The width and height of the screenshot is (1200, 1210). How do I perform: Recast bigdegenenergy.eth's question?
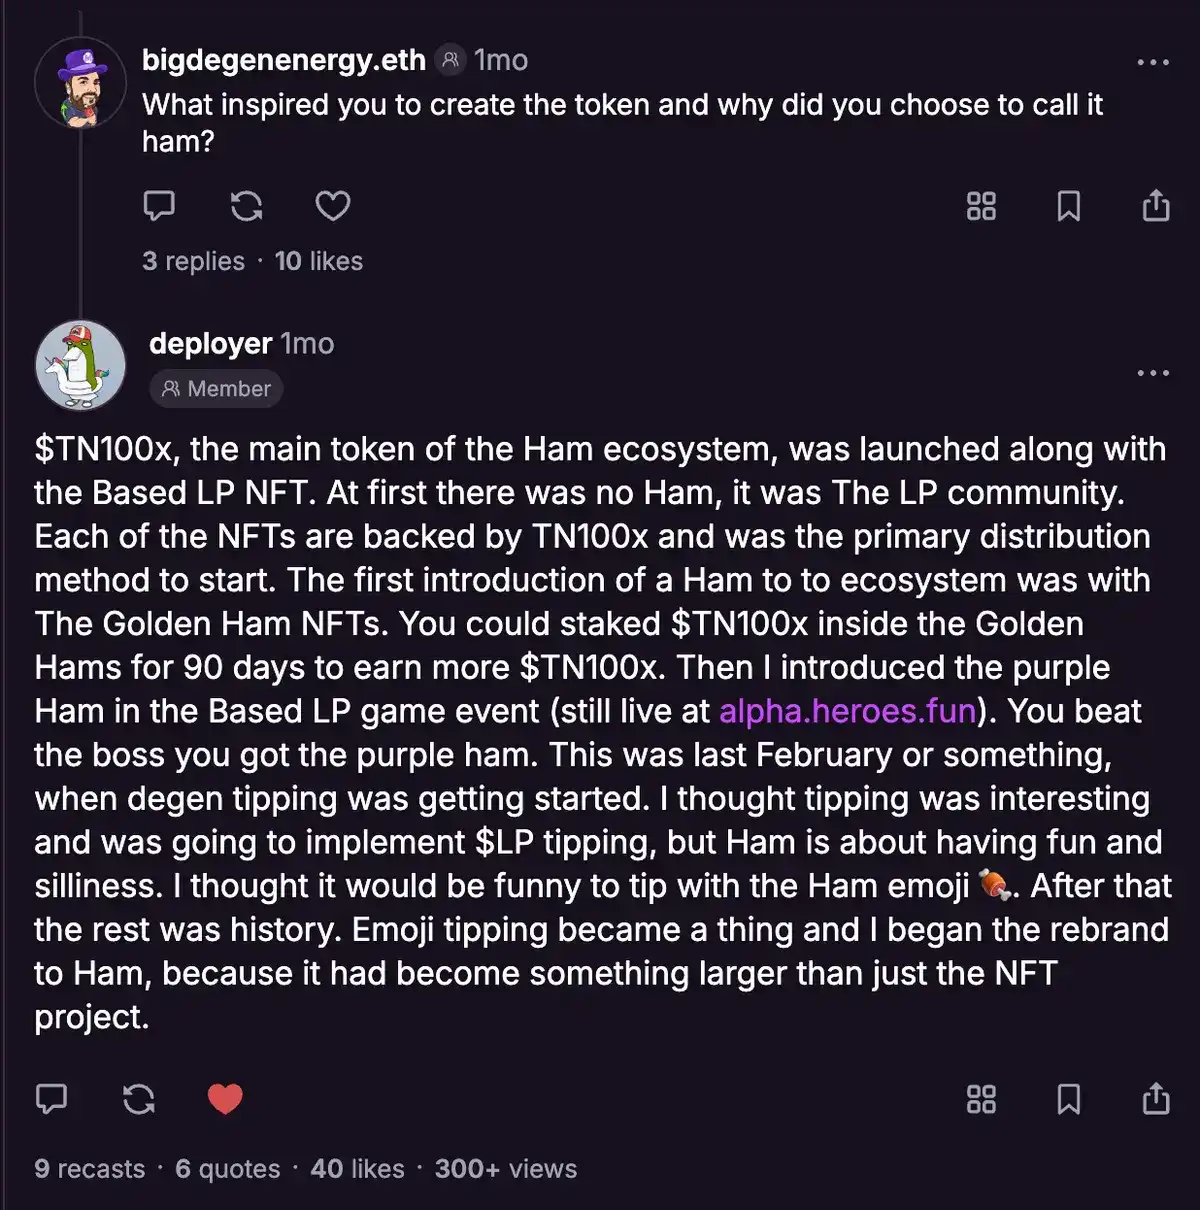click(x=246, y=206)
